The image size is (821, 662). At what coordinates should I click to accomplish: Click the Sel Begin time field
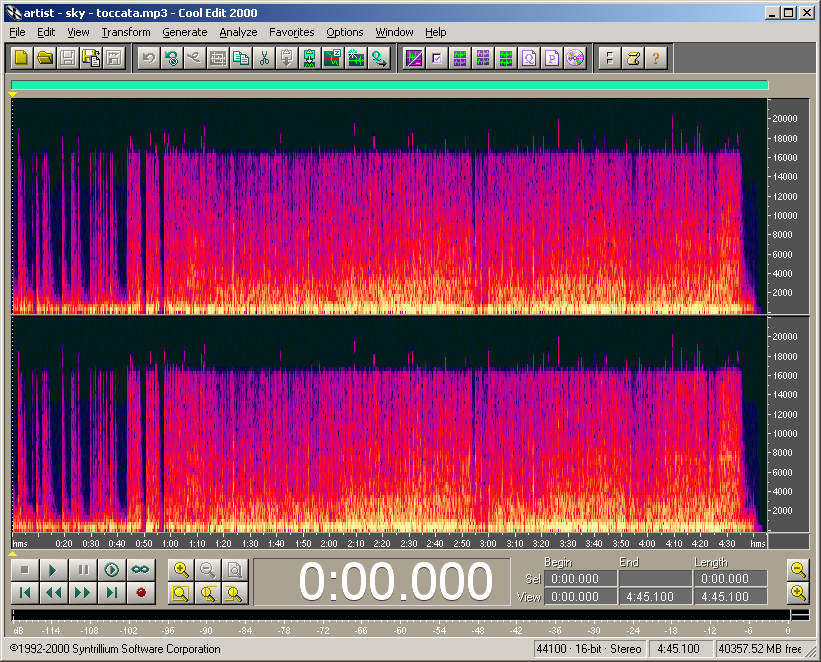pyautogui.click(x=579, y=579)
